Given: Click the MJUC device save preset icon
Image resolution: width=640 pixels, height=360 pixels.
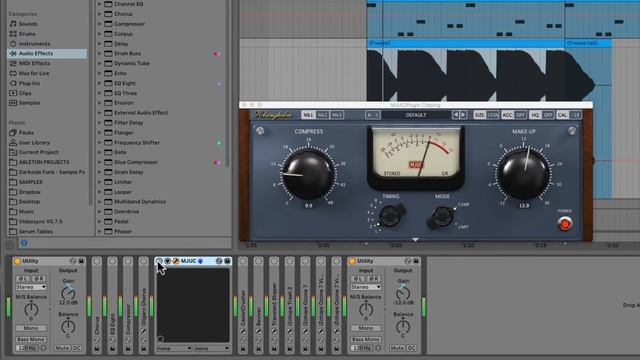Looking at the screenshot, I should click(x=227, y=261).
